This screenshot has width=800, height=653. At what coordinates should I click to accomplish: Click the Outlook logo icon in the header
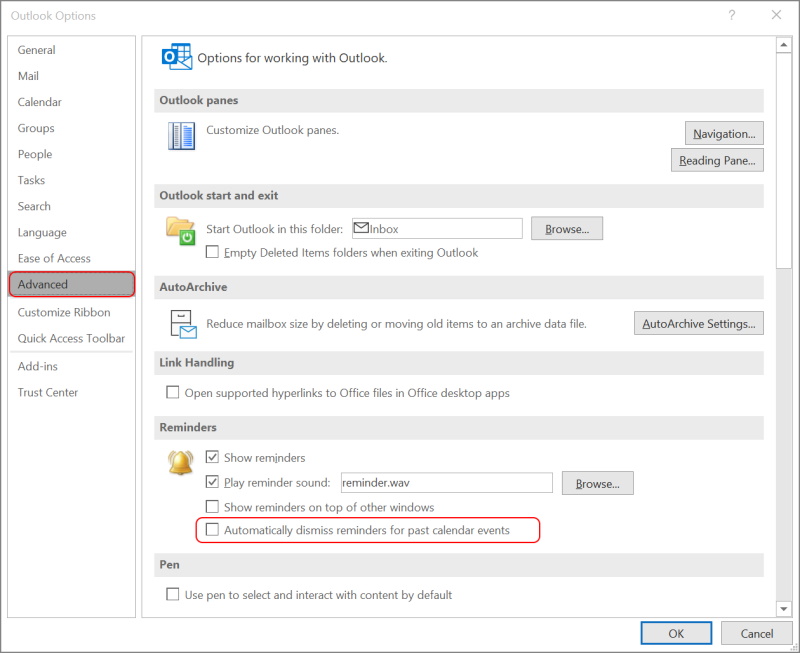pyautogui.click(x=176, y=58)
